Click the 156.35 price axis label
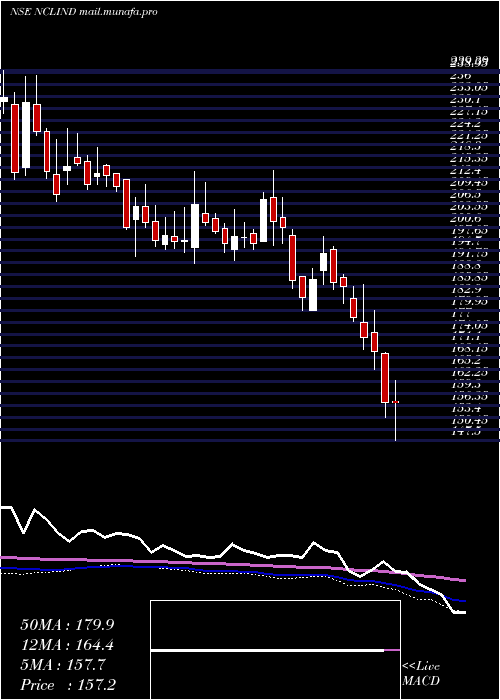The width and height of the screenshot is (500, 700). coord(468,396)
